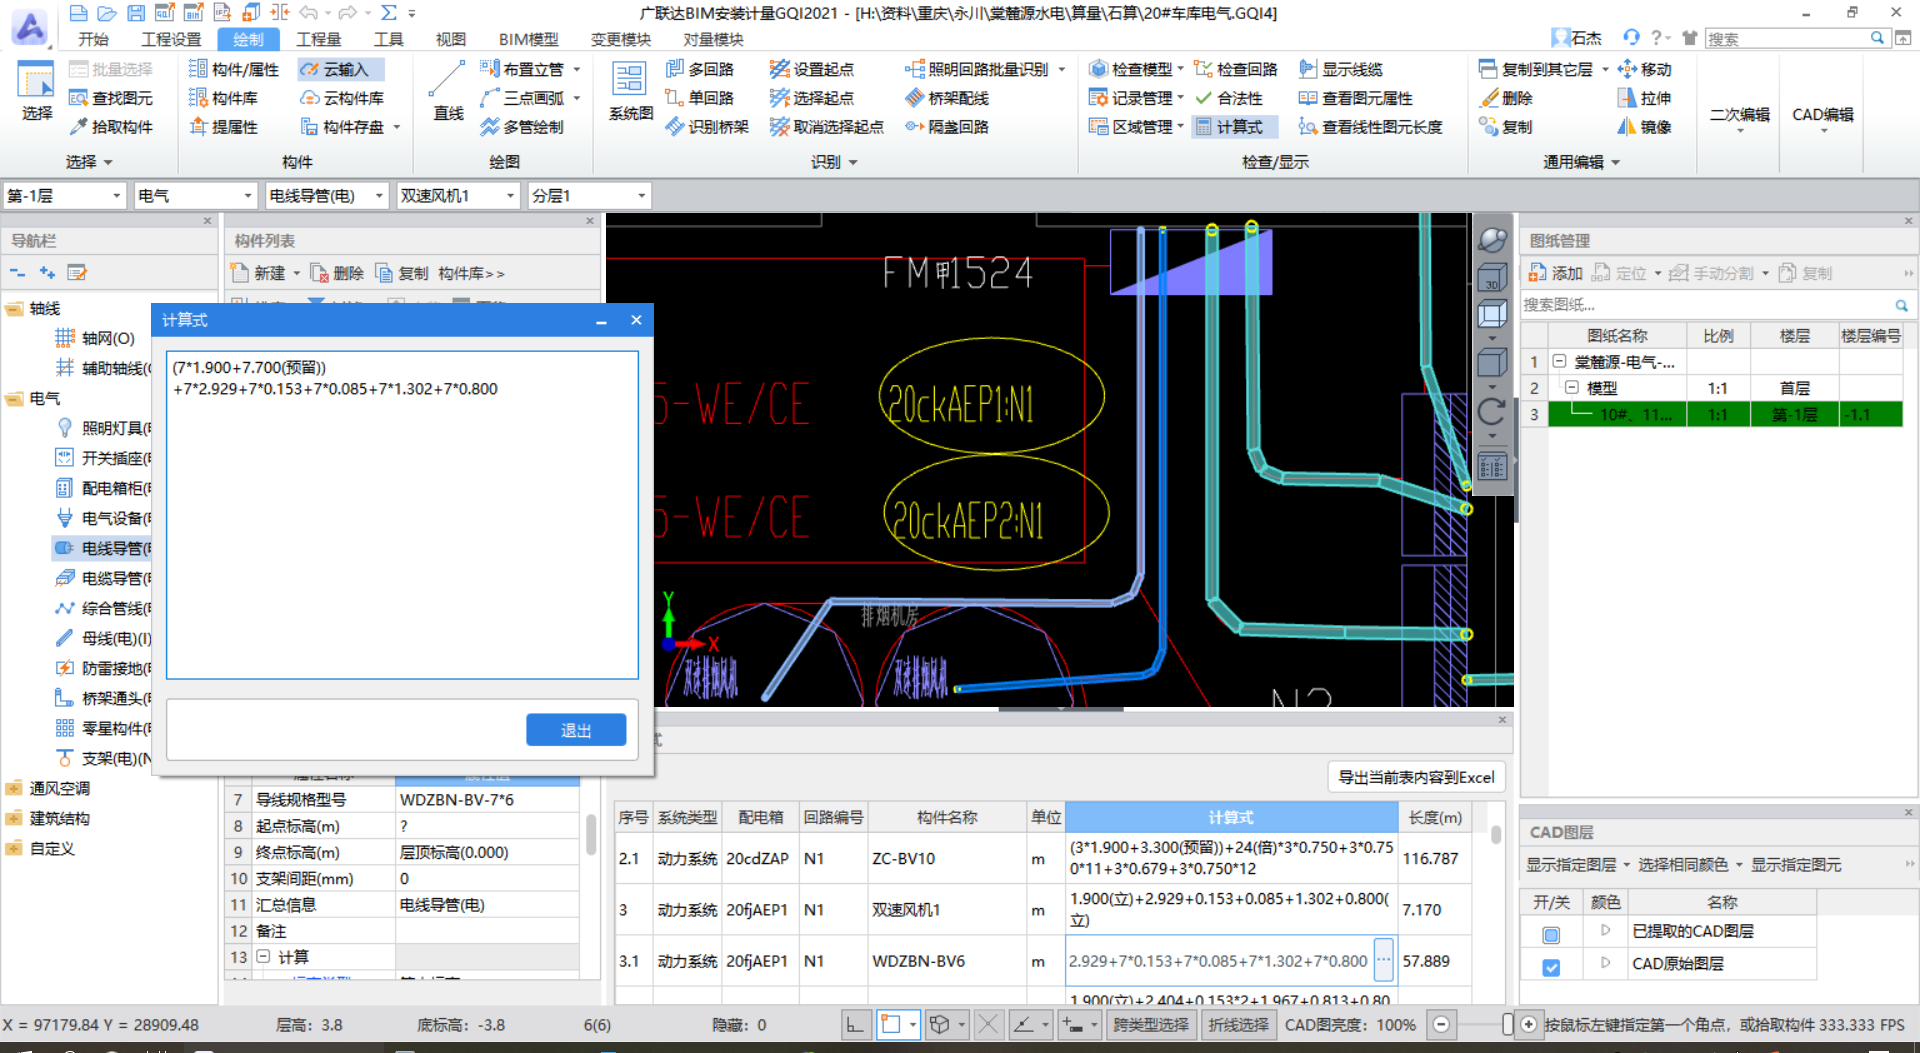
Task: Click 删除 in component list toolbar
Action: coord(337,273)
